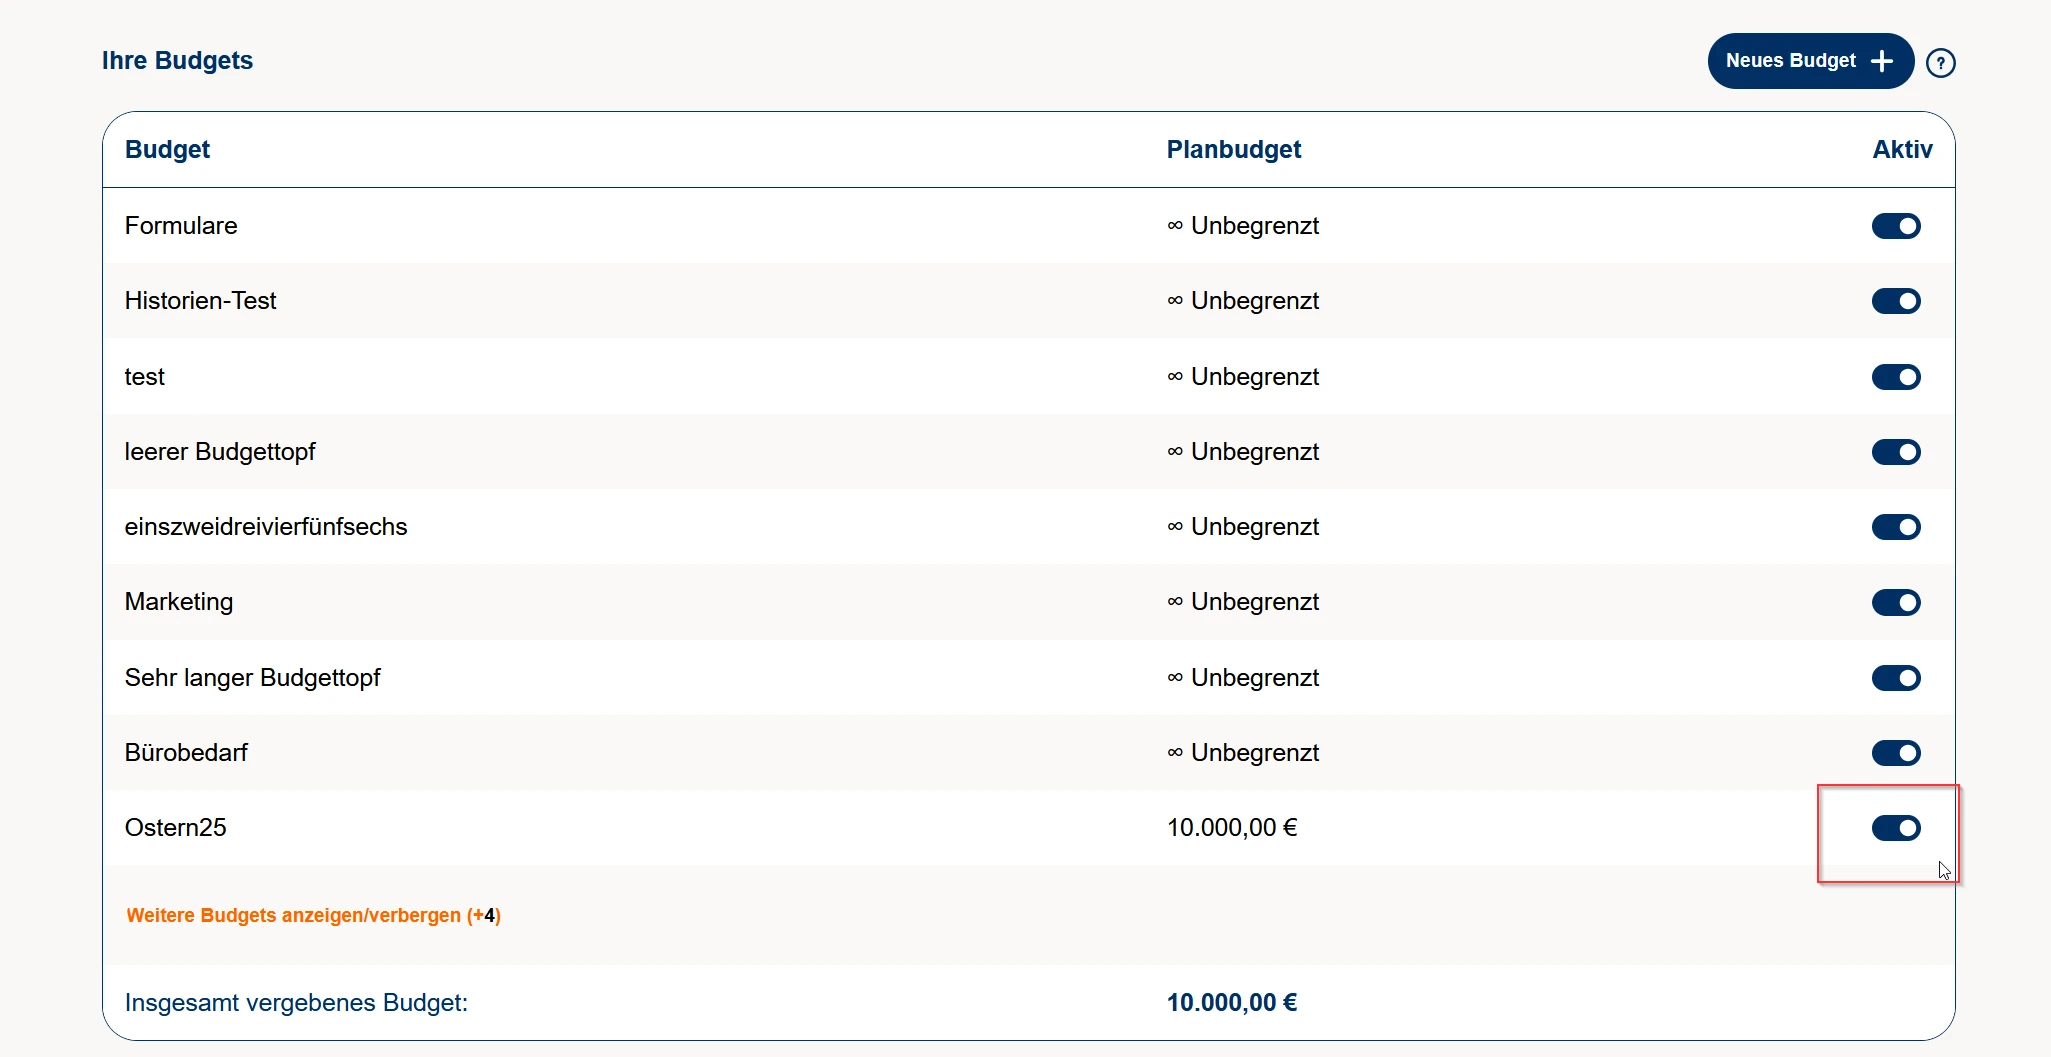Disable the Bürobedarf budget toggle
This screenshot has height=1057, width=2051.
pyautogui.click(x=1895, y=753)
